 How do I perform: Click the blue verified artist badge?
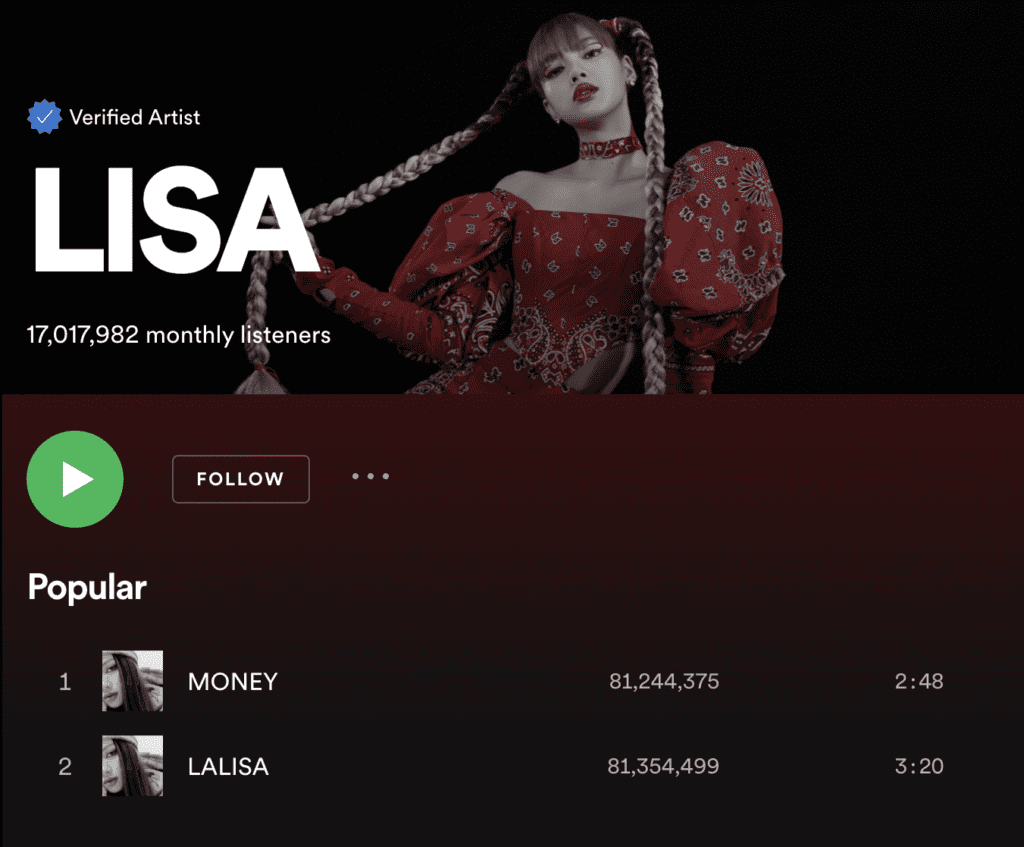coord(44,117)
